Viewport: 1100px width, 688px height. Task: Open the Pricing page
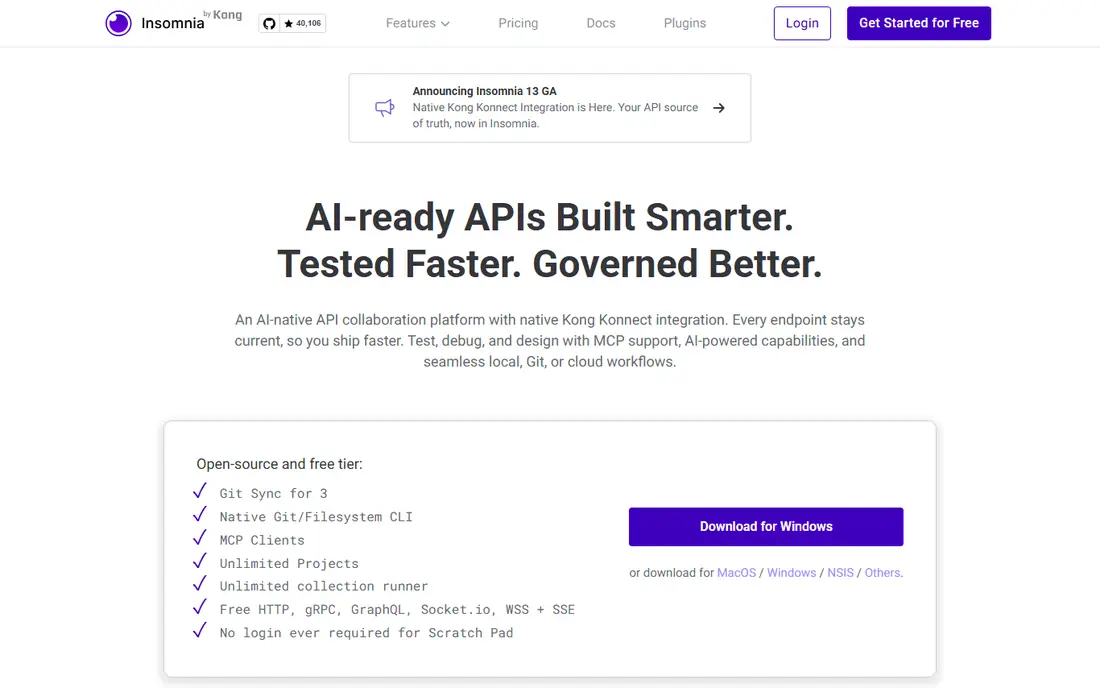coord(518,23)
